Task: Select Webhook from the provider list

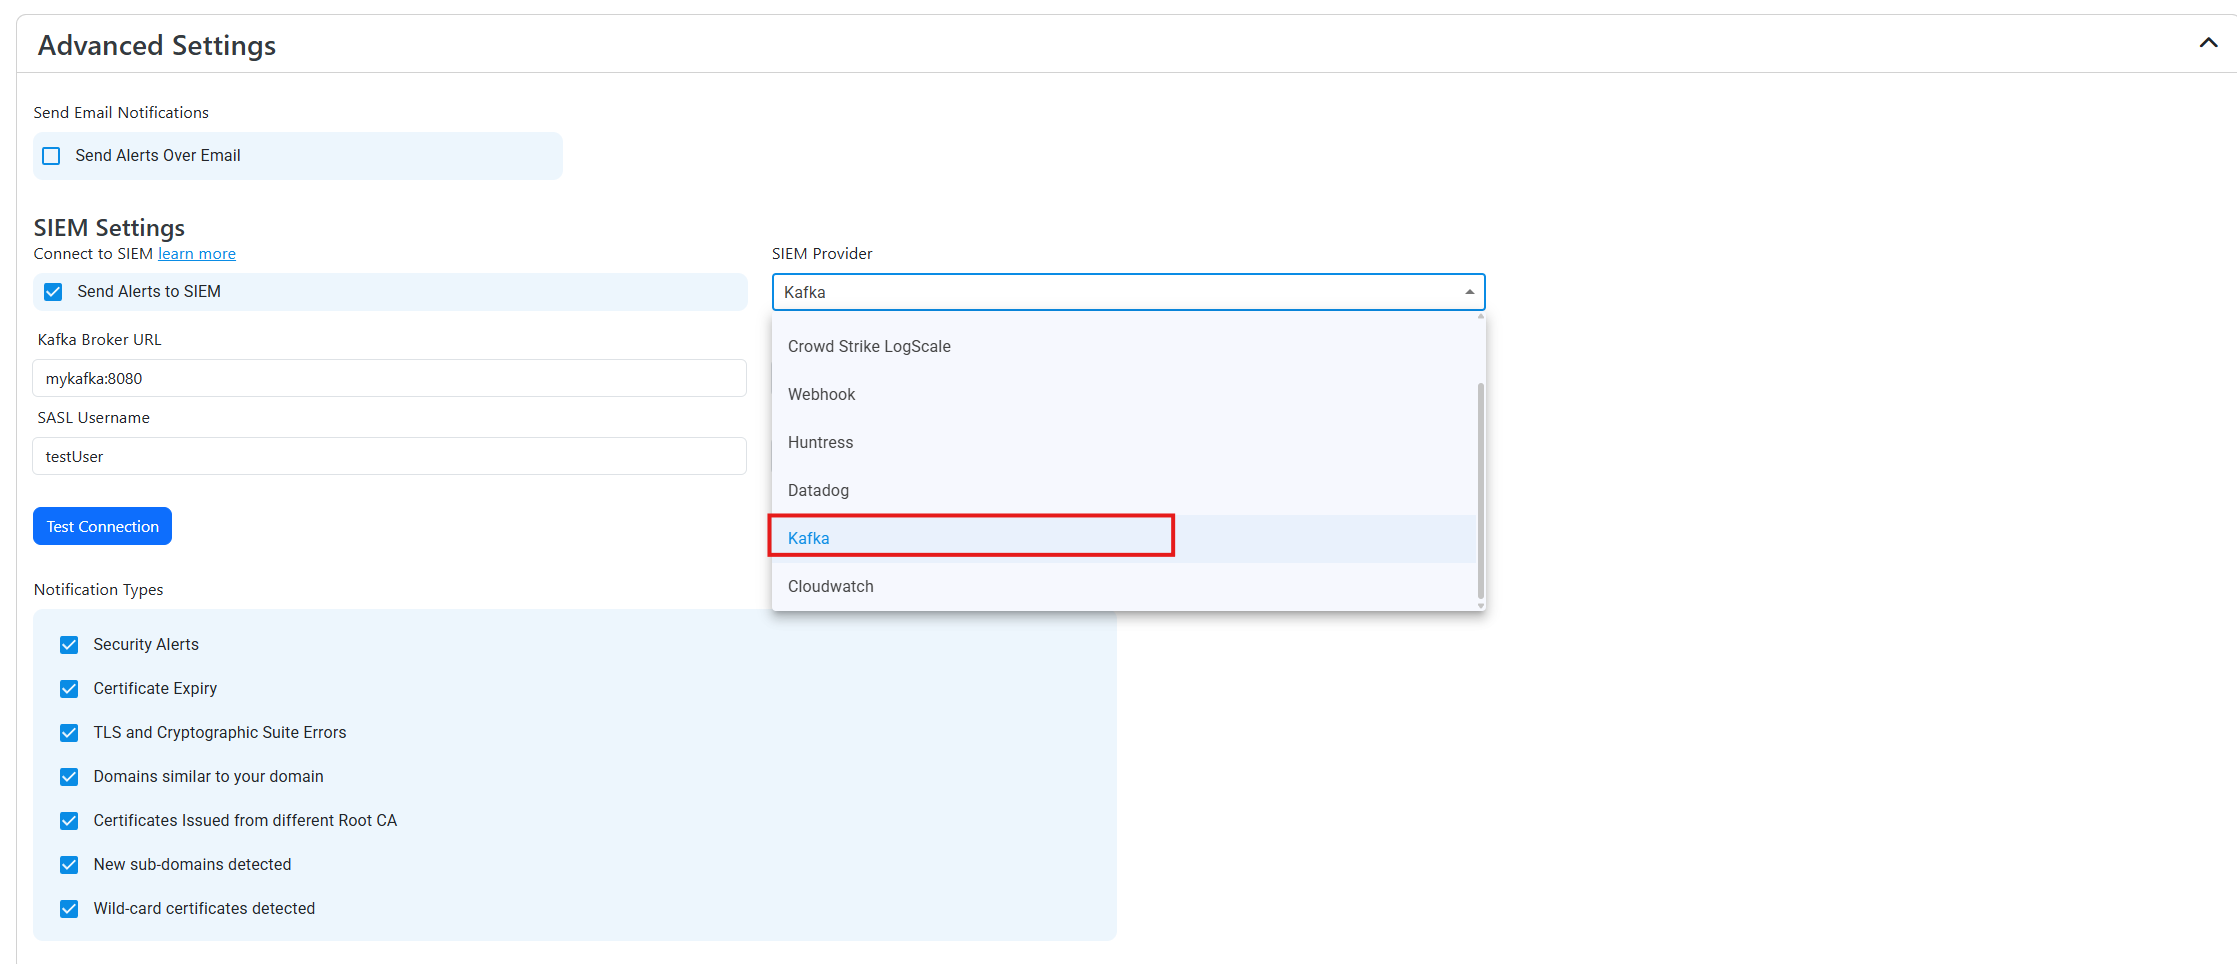Action: pyautogui.click(x=821, y=394)
